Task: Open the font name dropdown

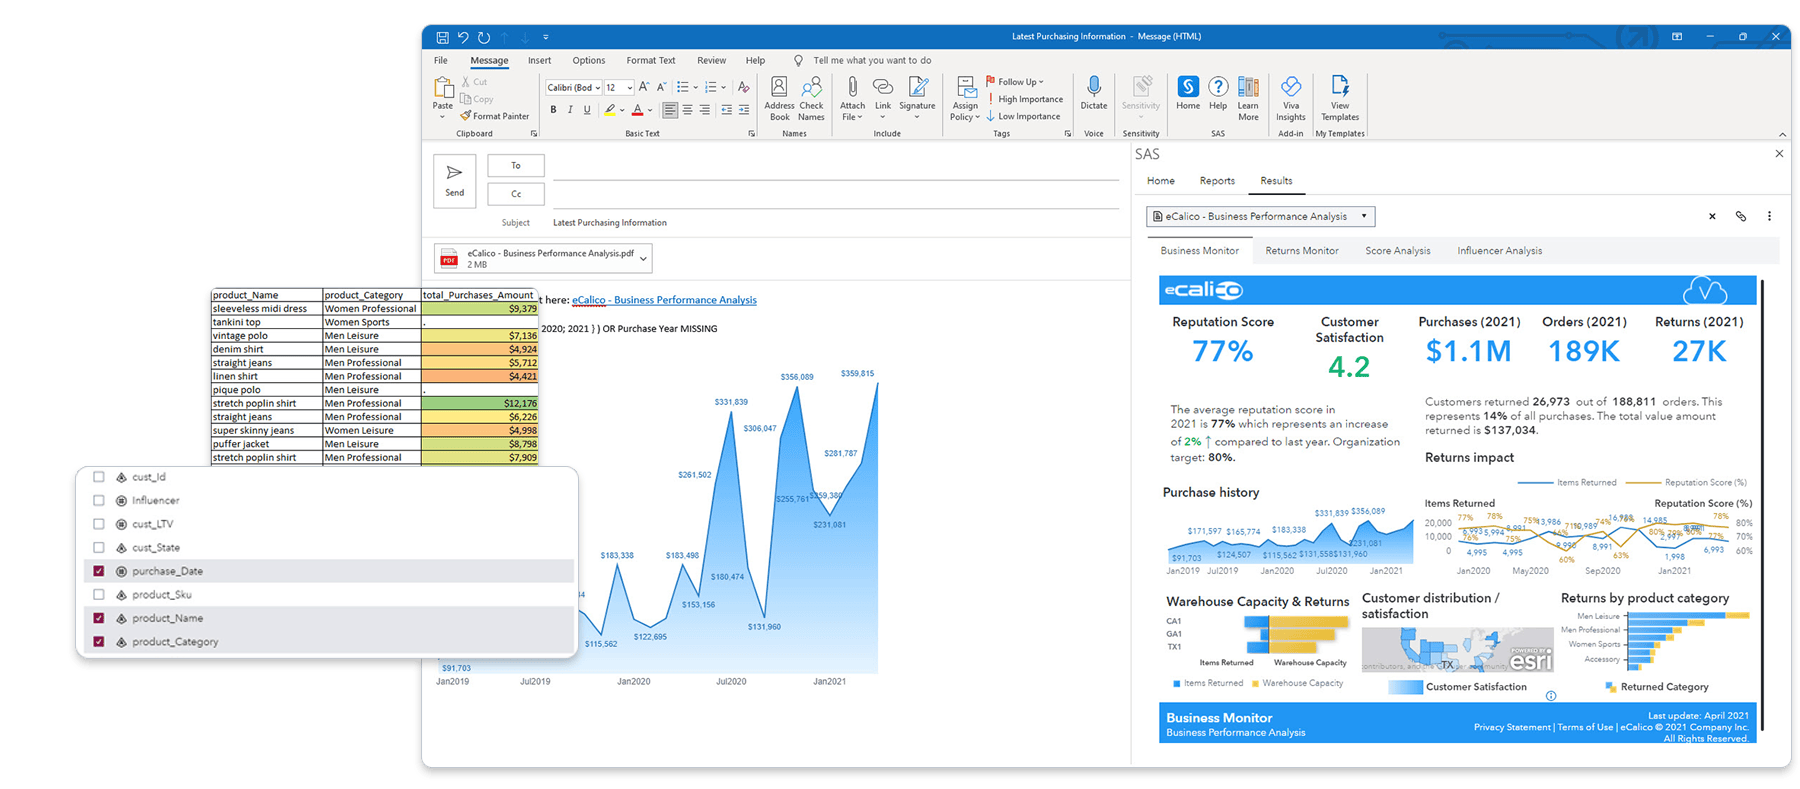Action: 598,88
